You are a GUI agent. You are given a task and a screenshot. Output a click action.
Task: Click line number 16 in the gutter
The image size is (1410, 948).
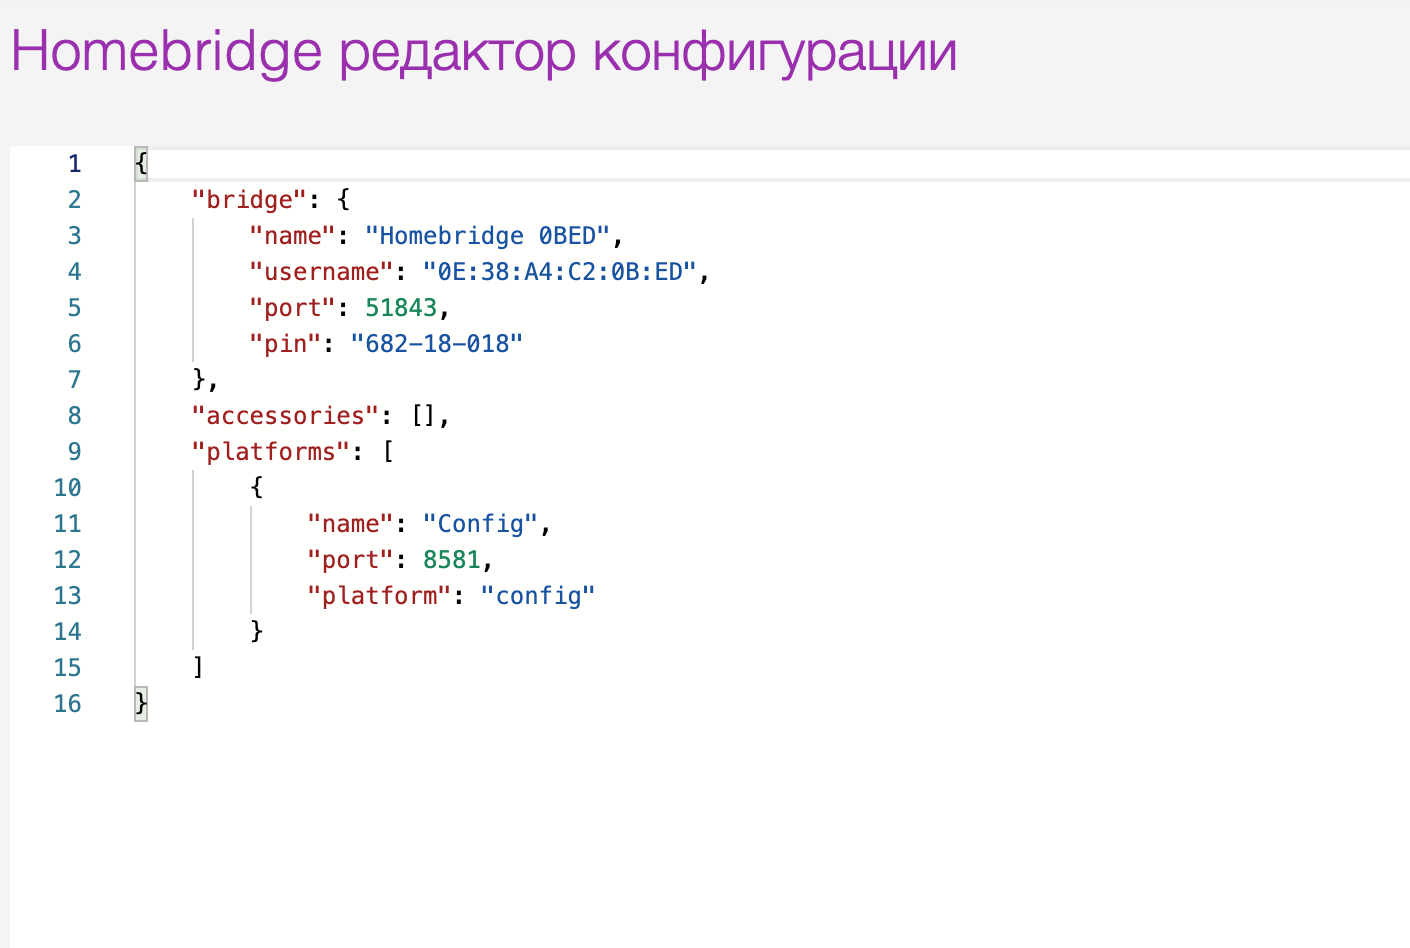click(67, 703)
